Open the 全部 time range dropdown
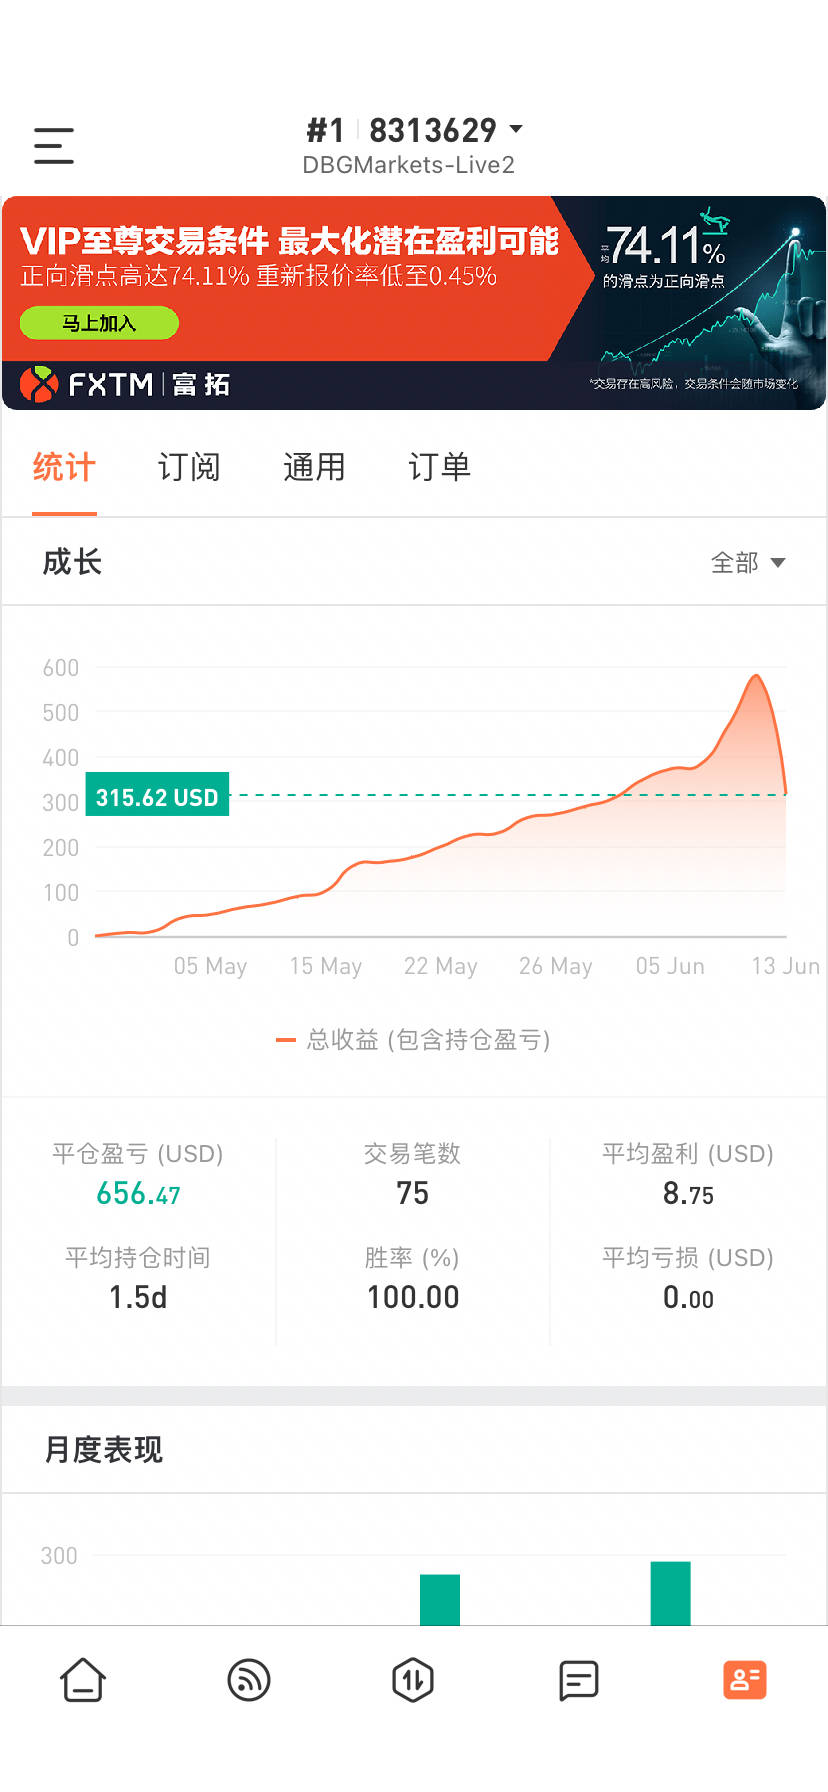Image resolution: width=828 pixels, height=1792 pixels. pyautogui.click(x=747, y=563)
